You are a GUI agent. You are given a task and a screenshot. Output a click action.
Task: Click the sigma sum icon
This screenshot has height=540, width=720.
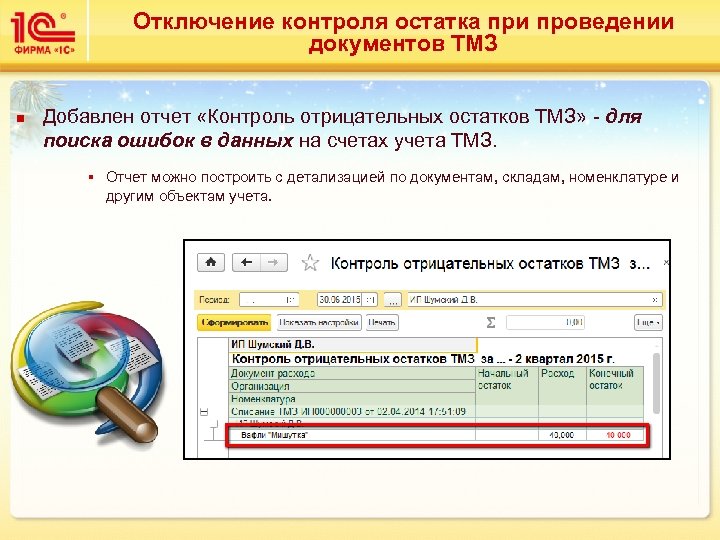(x=491, y=323)
